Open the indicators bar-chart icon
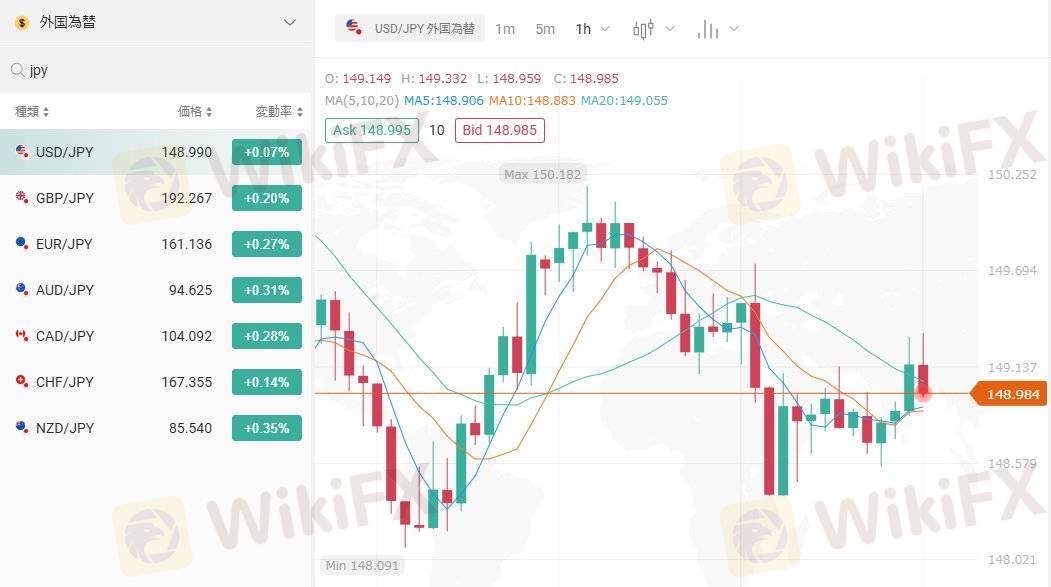 click(708, 29)
